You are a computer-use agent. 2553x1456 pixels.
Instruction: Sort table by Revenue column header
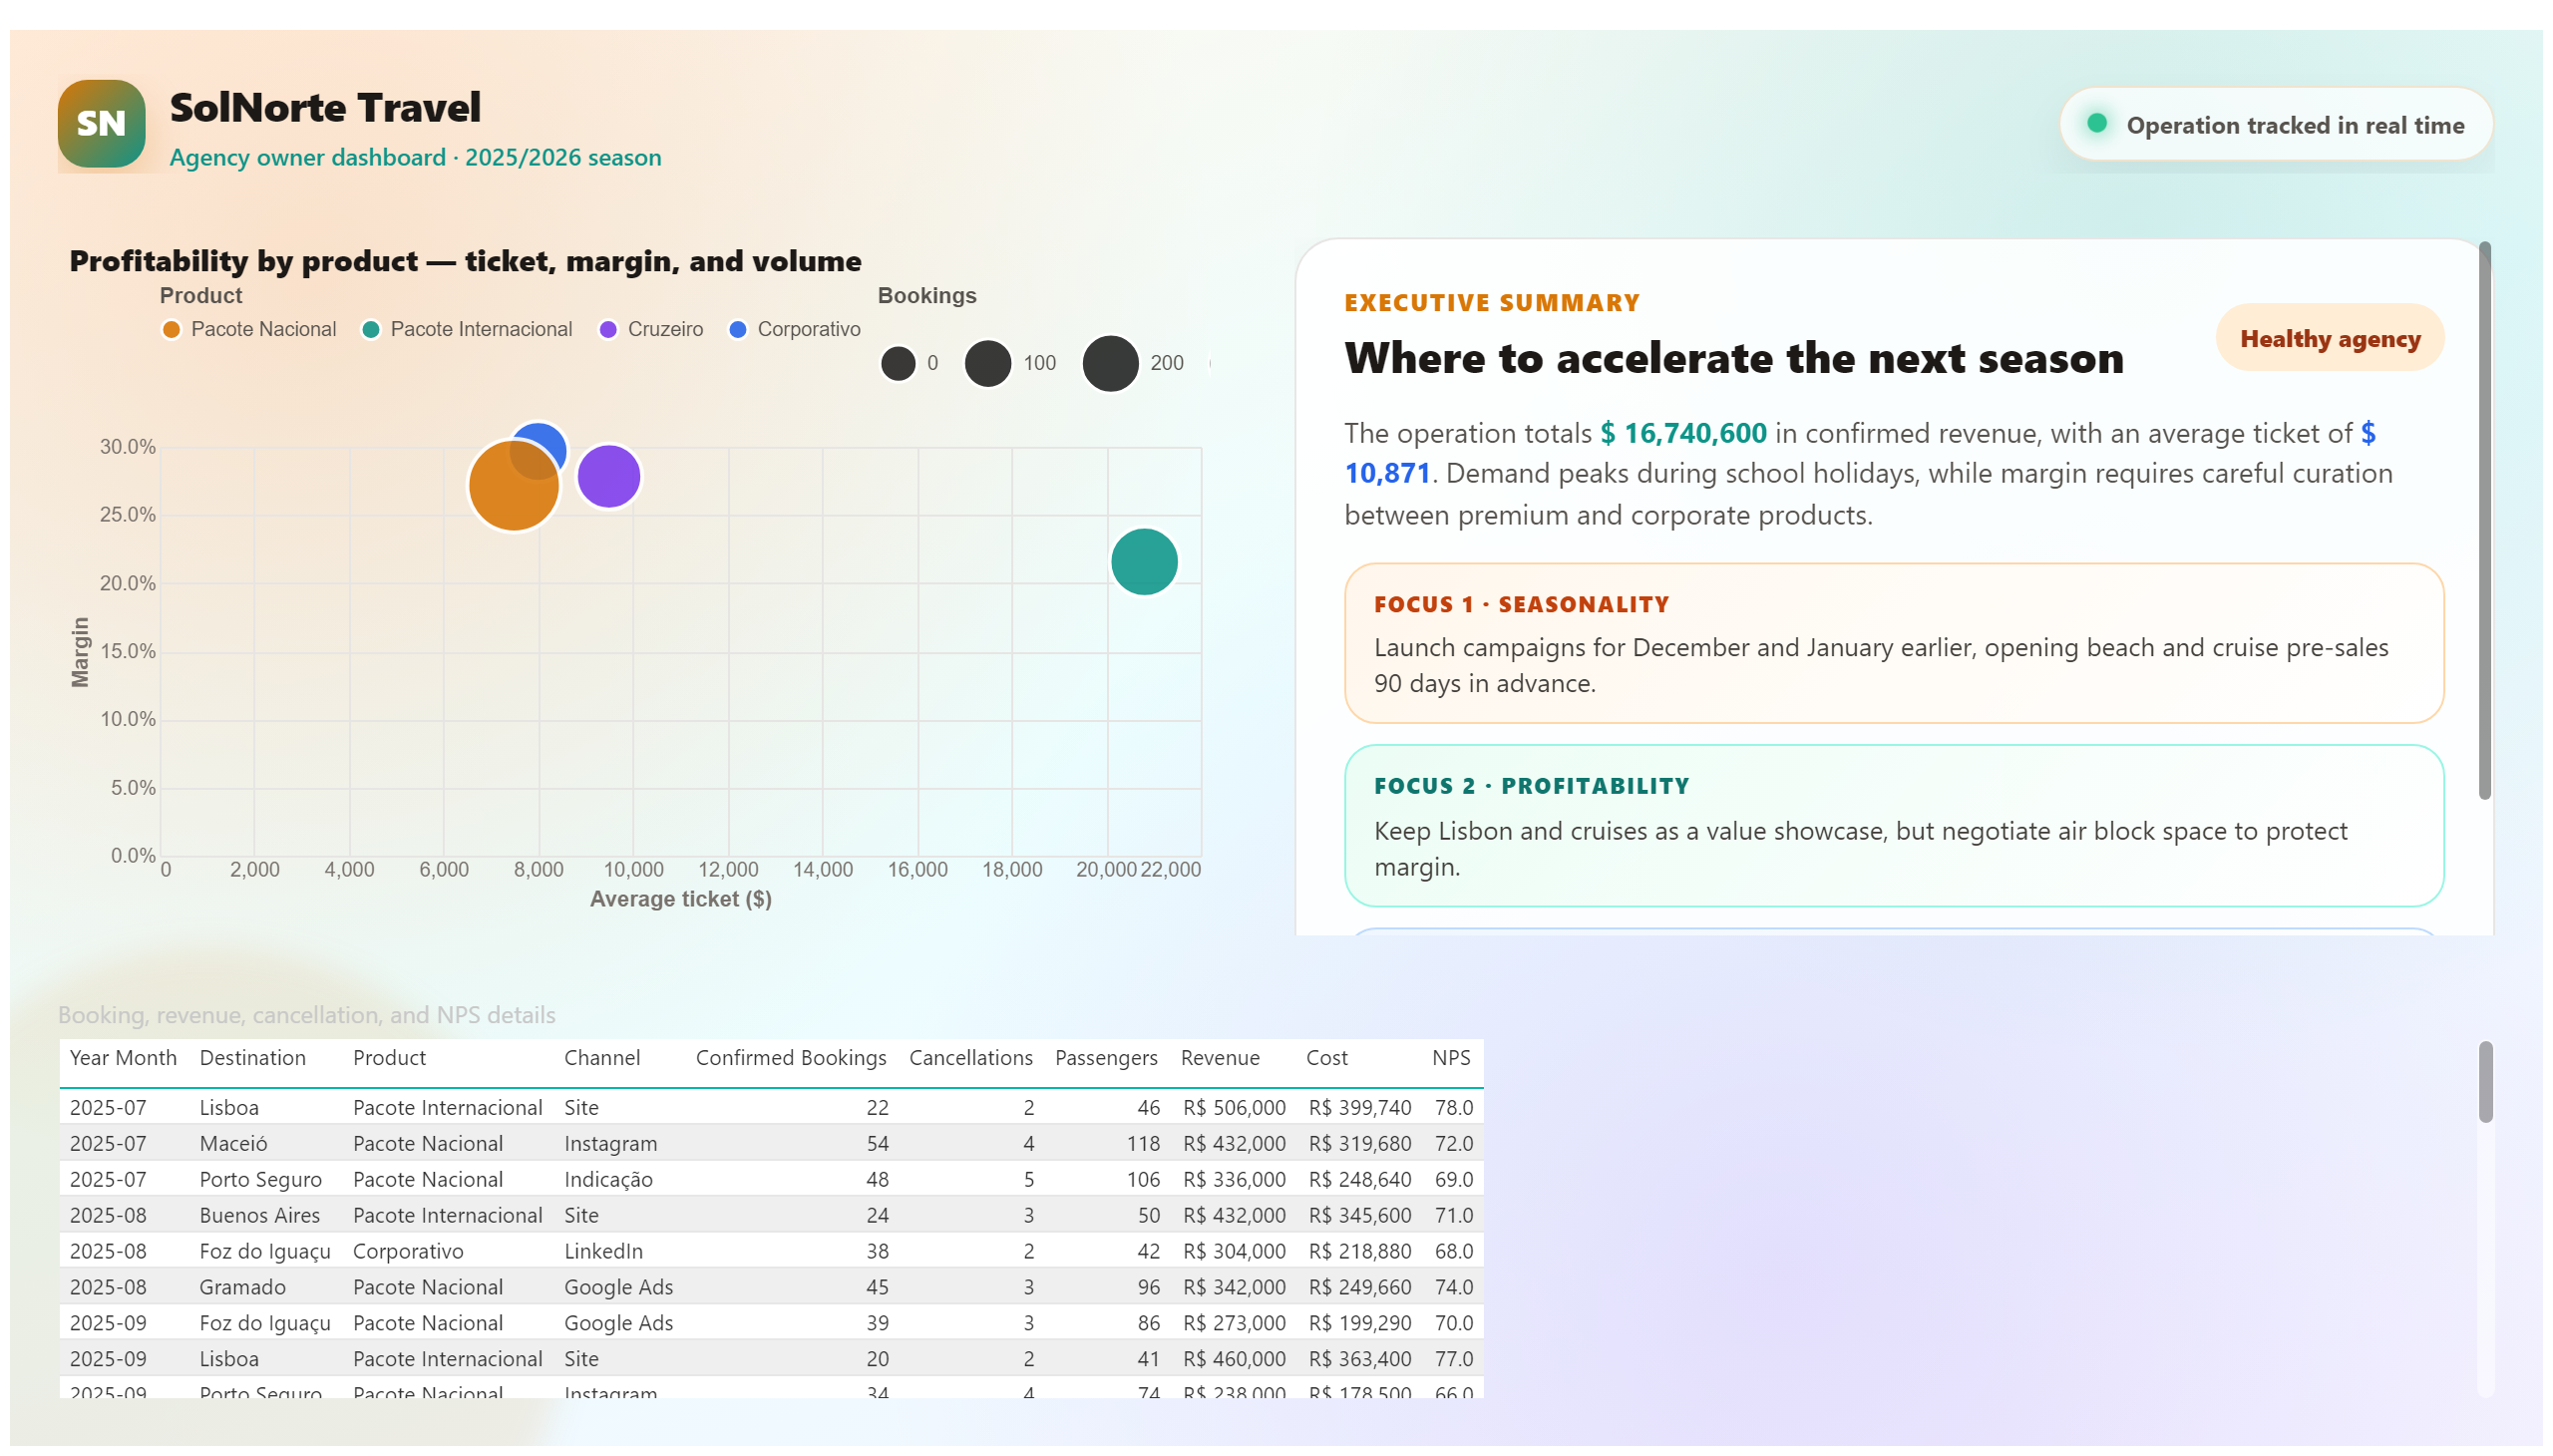point(1220,1058)
